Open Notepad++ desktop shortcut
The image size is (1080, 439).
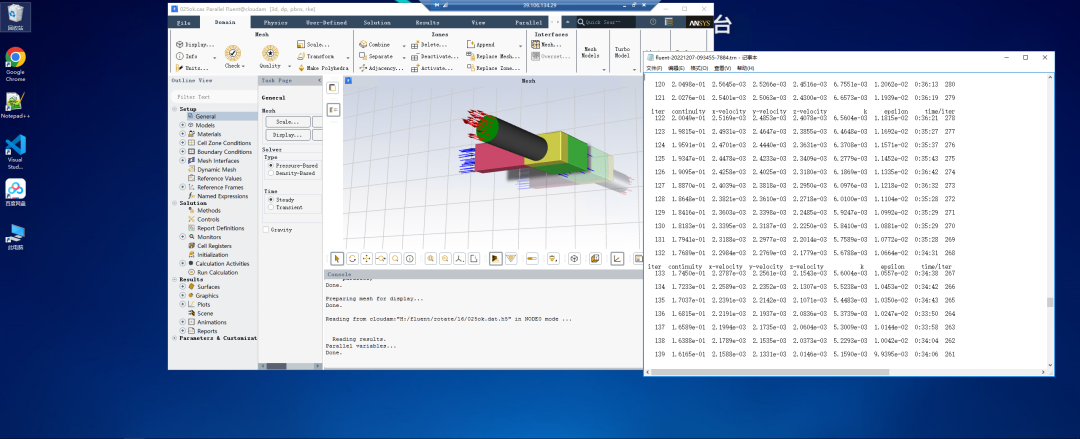tap(15, 105)
